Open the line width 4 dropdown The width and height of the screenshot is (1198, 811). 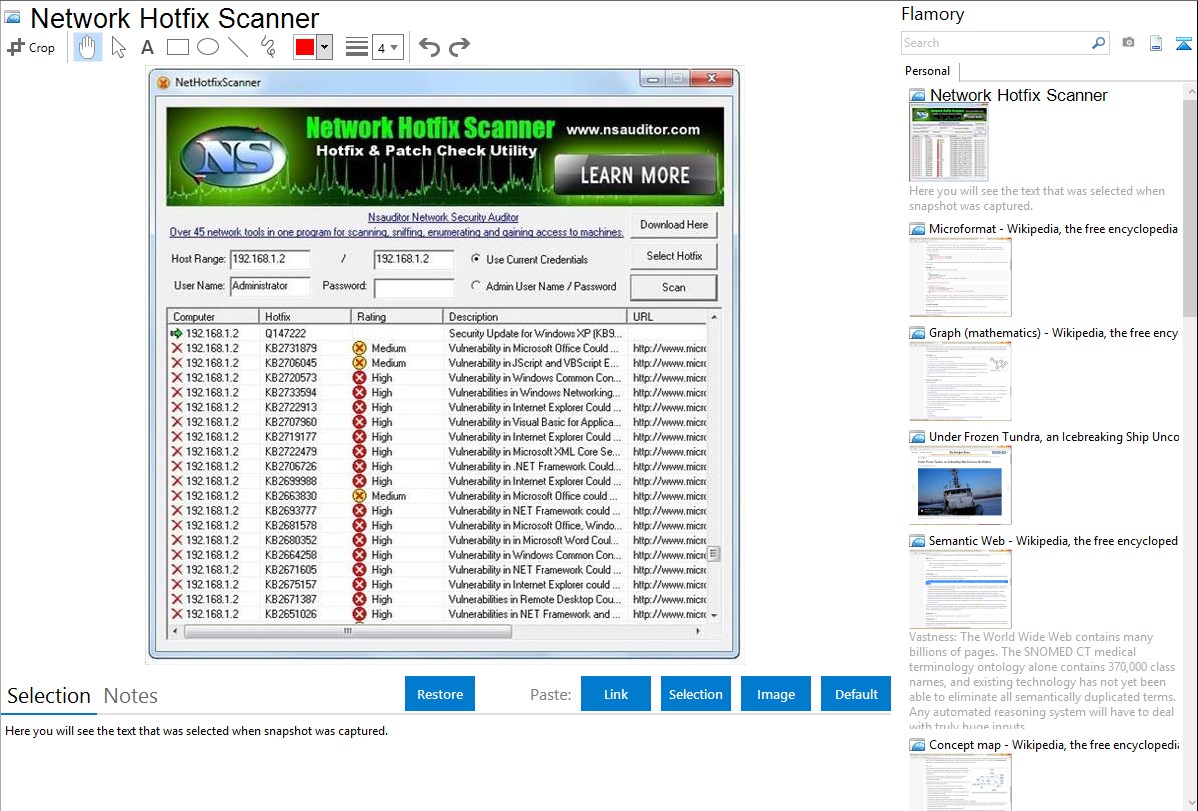pyautogui.click(x=387, y=47)
